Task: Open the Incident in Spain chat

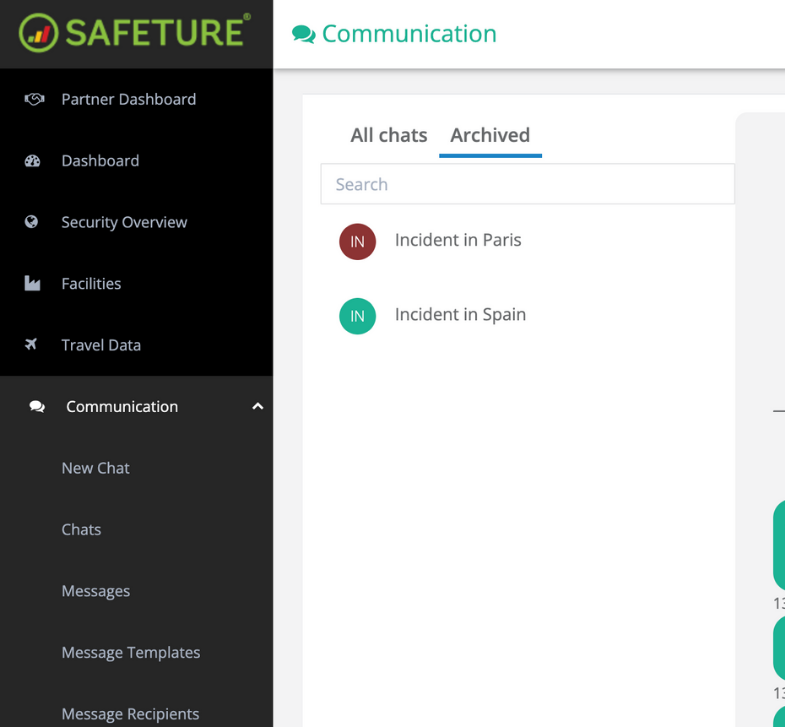Action: tap(460, 314)
